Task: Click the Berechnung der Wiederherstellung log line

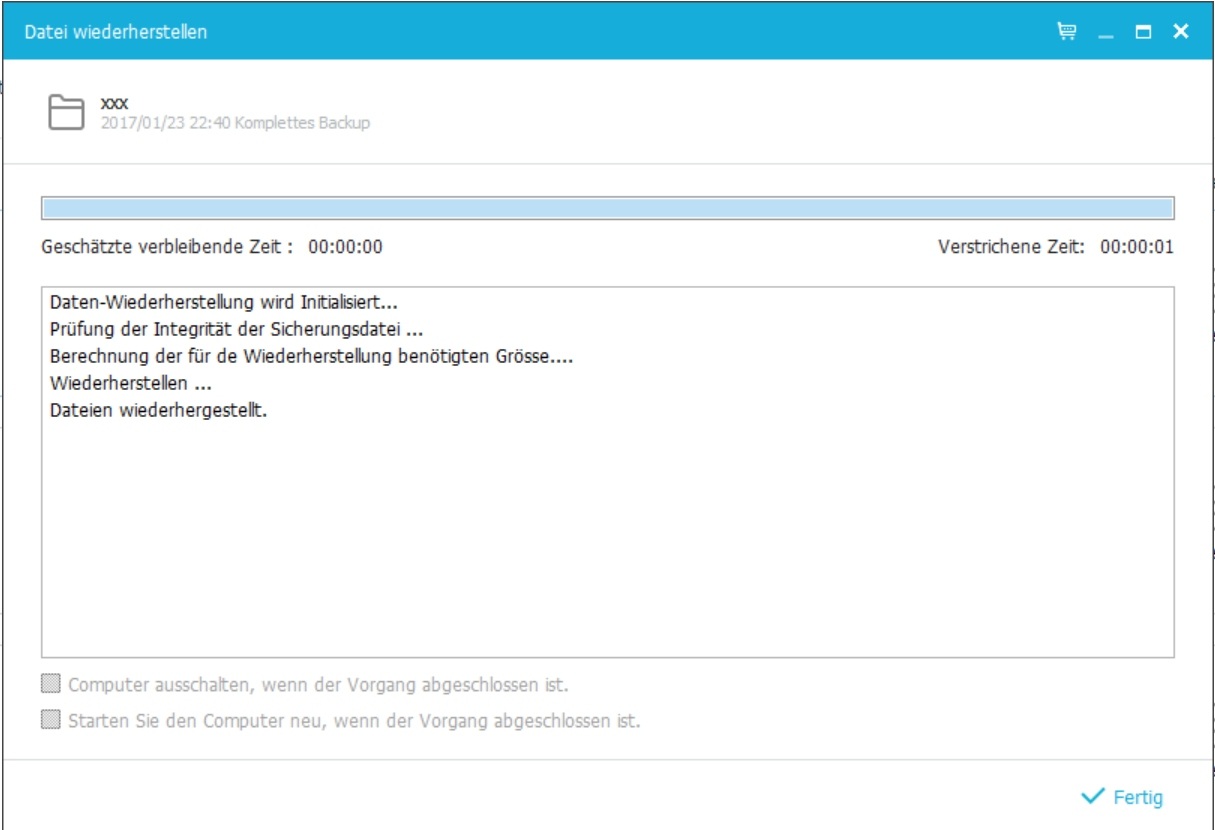Action: (311, 356)
